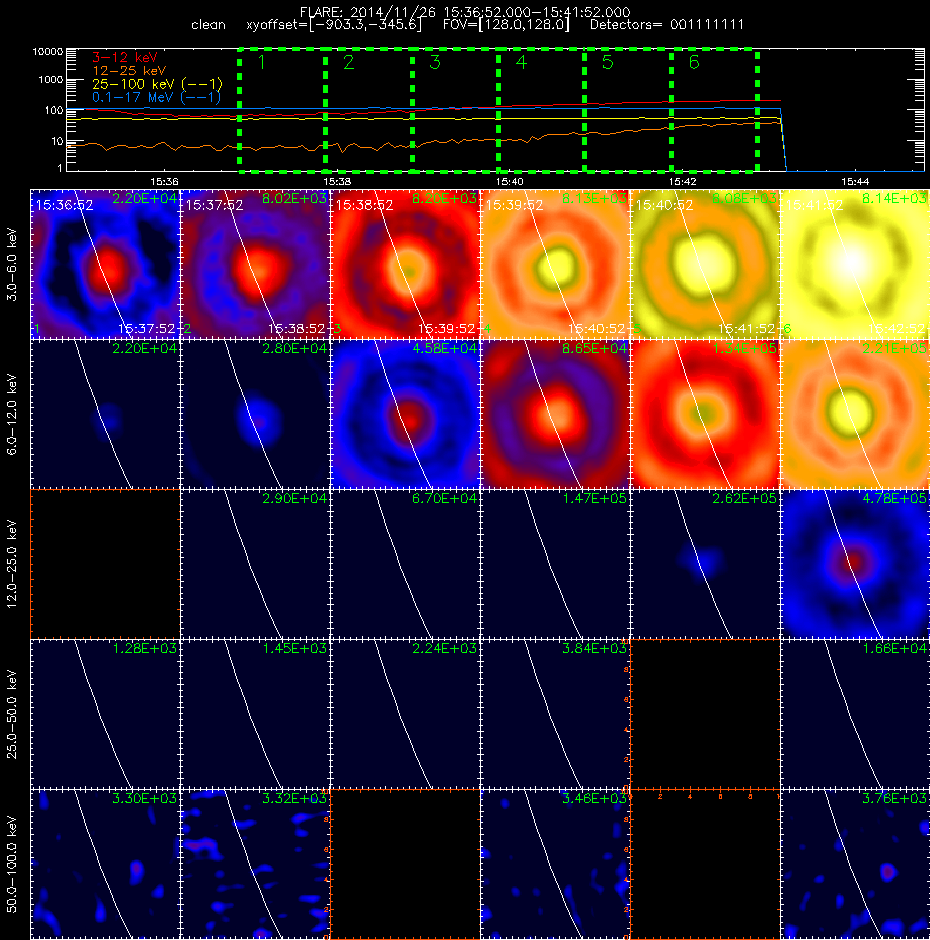
Task: Click the 8.14E+03 peak value label
Action: pos(894,198)
